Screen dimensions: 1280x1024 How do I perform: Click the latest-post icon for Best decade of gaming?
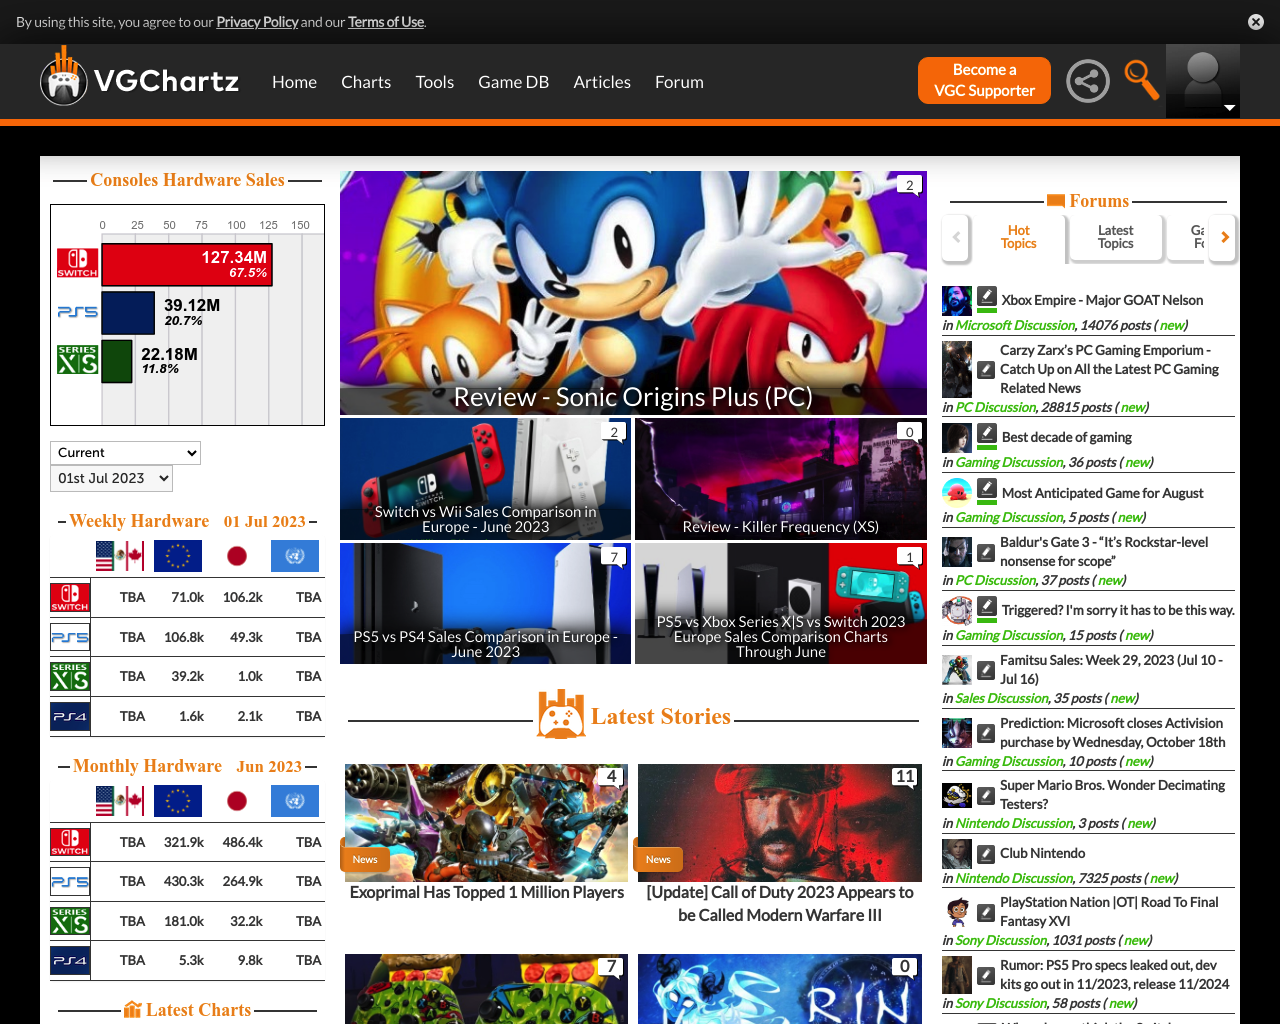987,436
